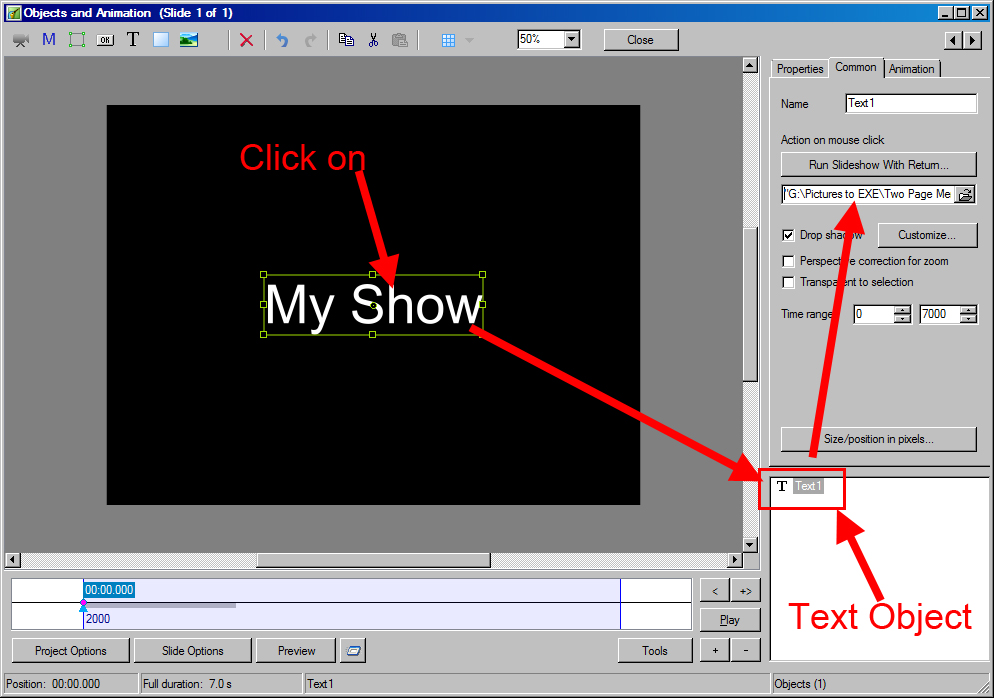Expand the grid options dropdown arrow

point(470,40)
